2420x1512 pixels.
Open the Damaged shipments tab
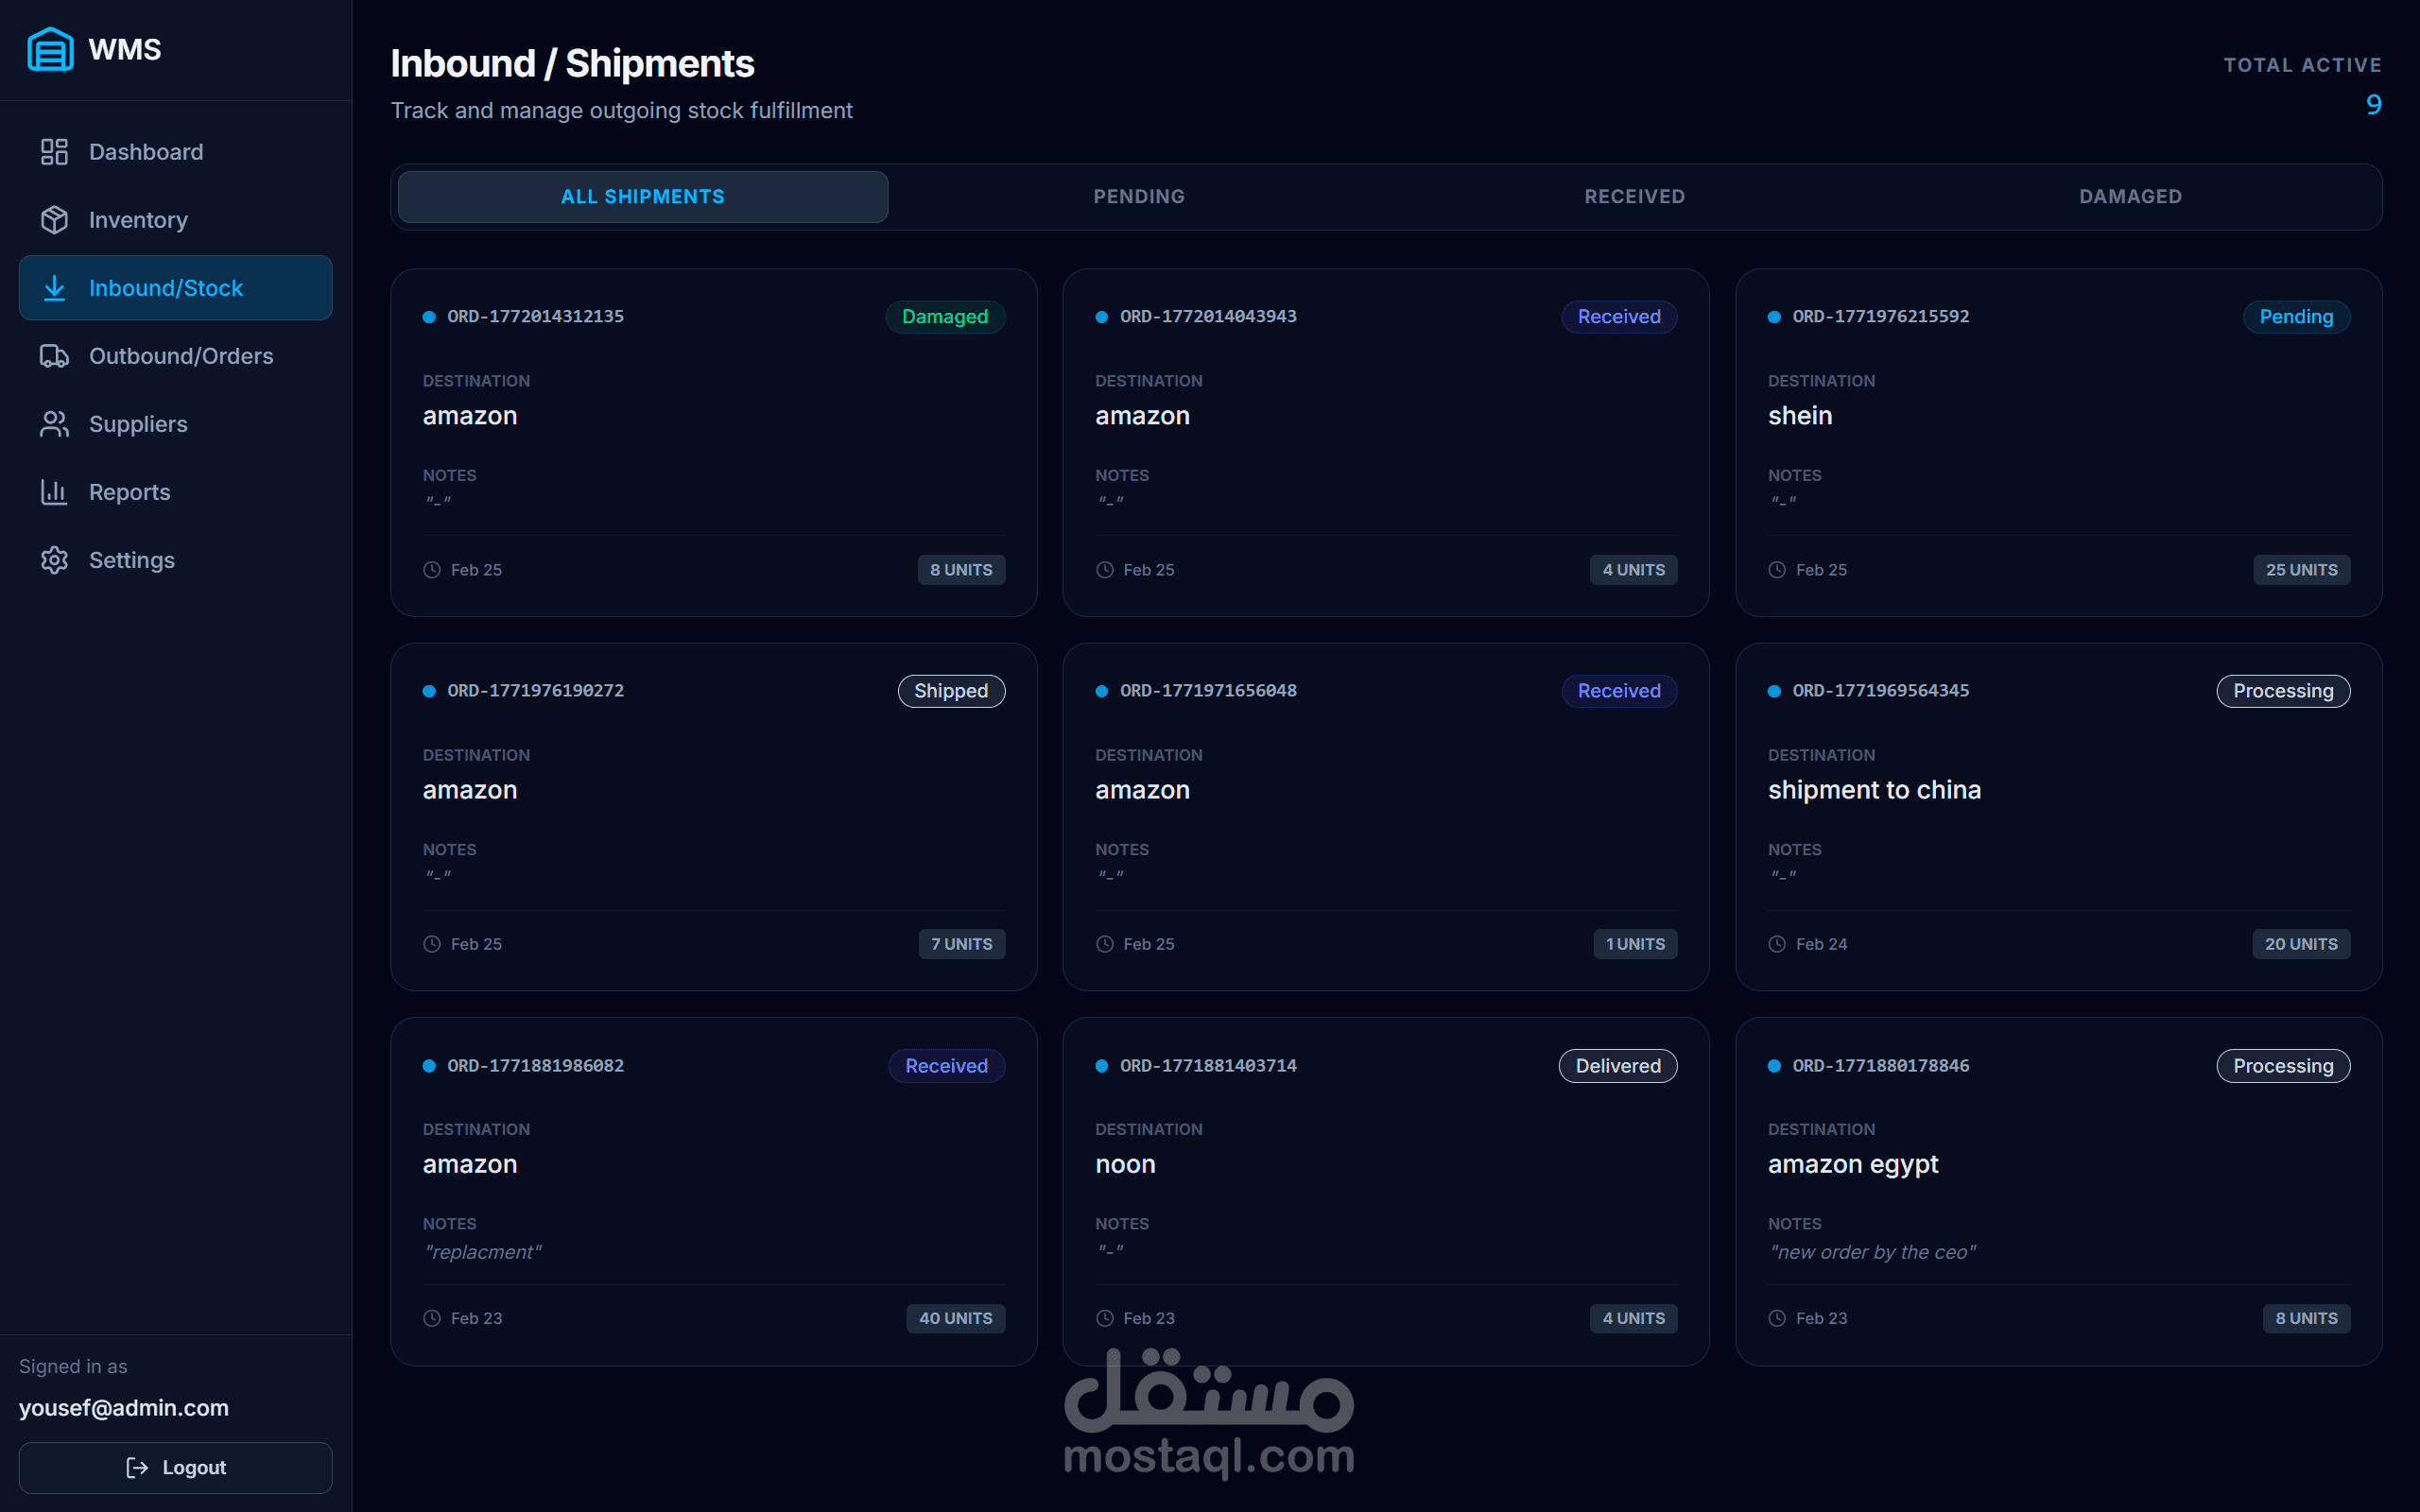(x=2130, y=197)
